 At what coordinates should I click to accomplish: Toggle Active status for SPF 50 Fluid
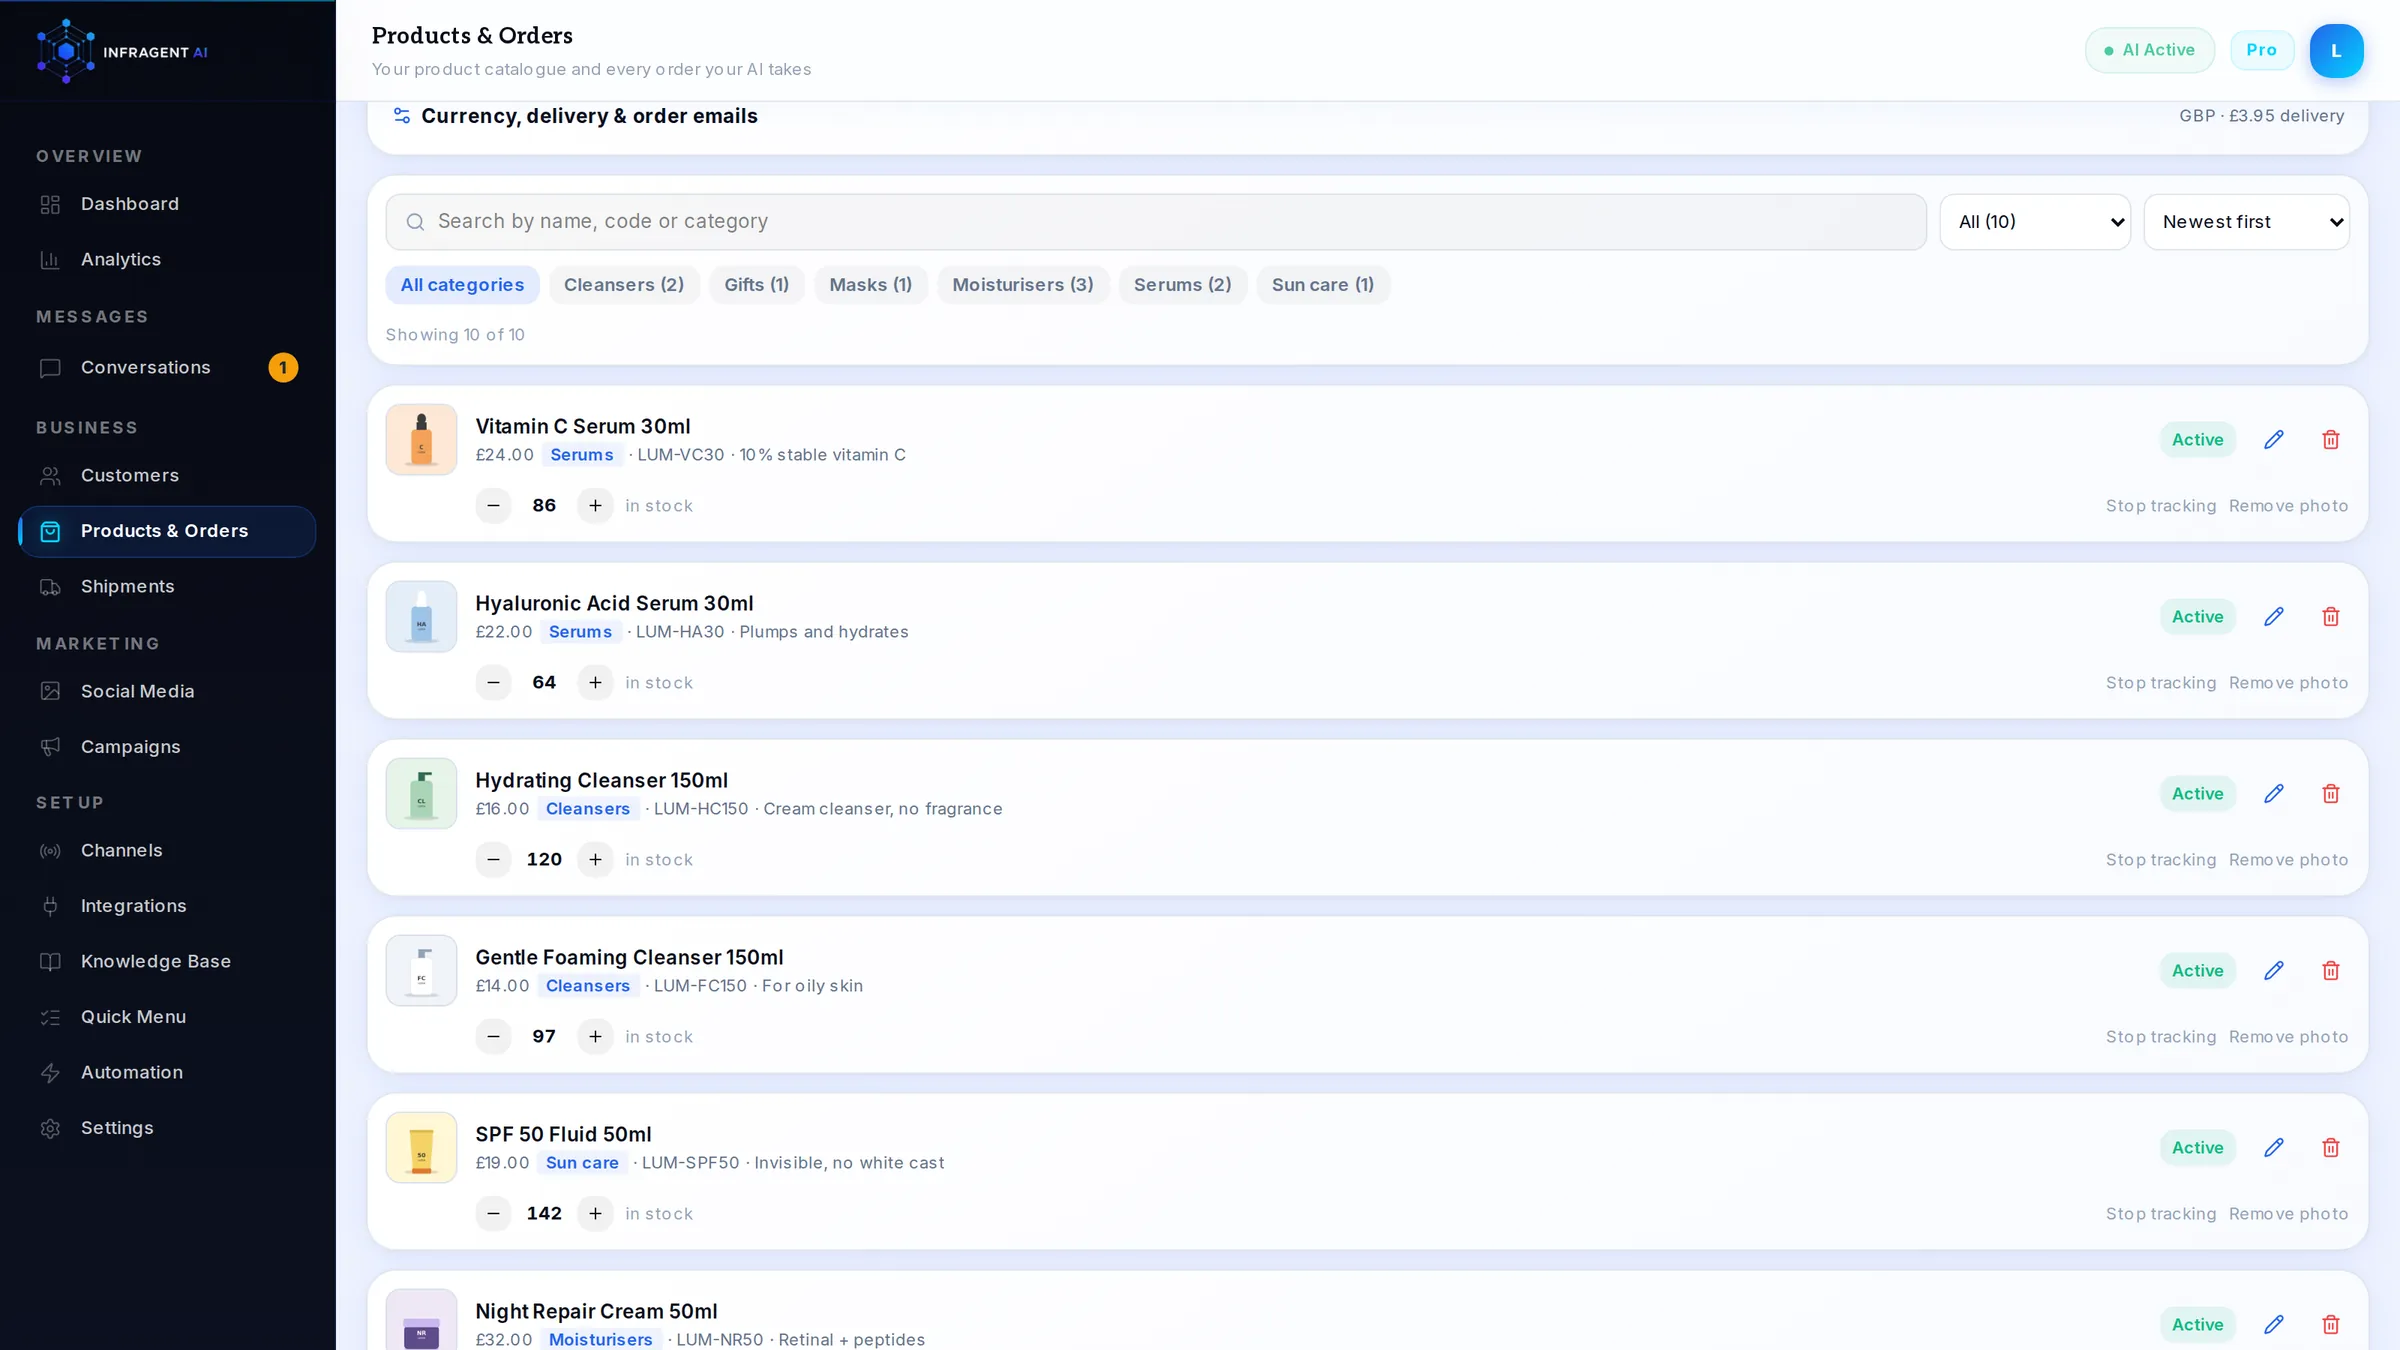pyautogui.click(x=2197, y=1148)
